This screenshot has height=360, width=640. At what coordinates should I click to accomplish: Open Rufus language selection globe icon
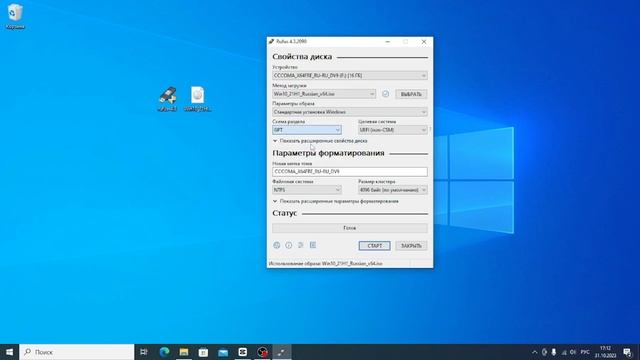[x=276, y=245]
